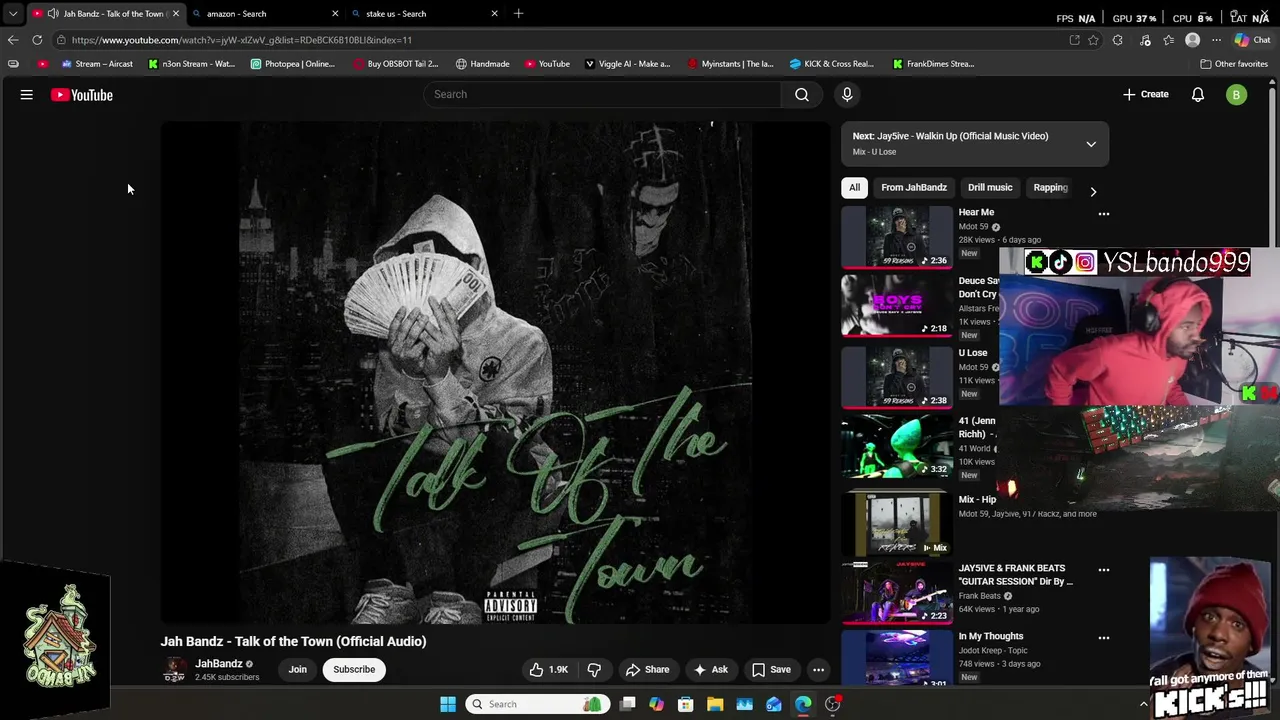
Task: Open the Other favorites folder
Action: [1234, 64]
